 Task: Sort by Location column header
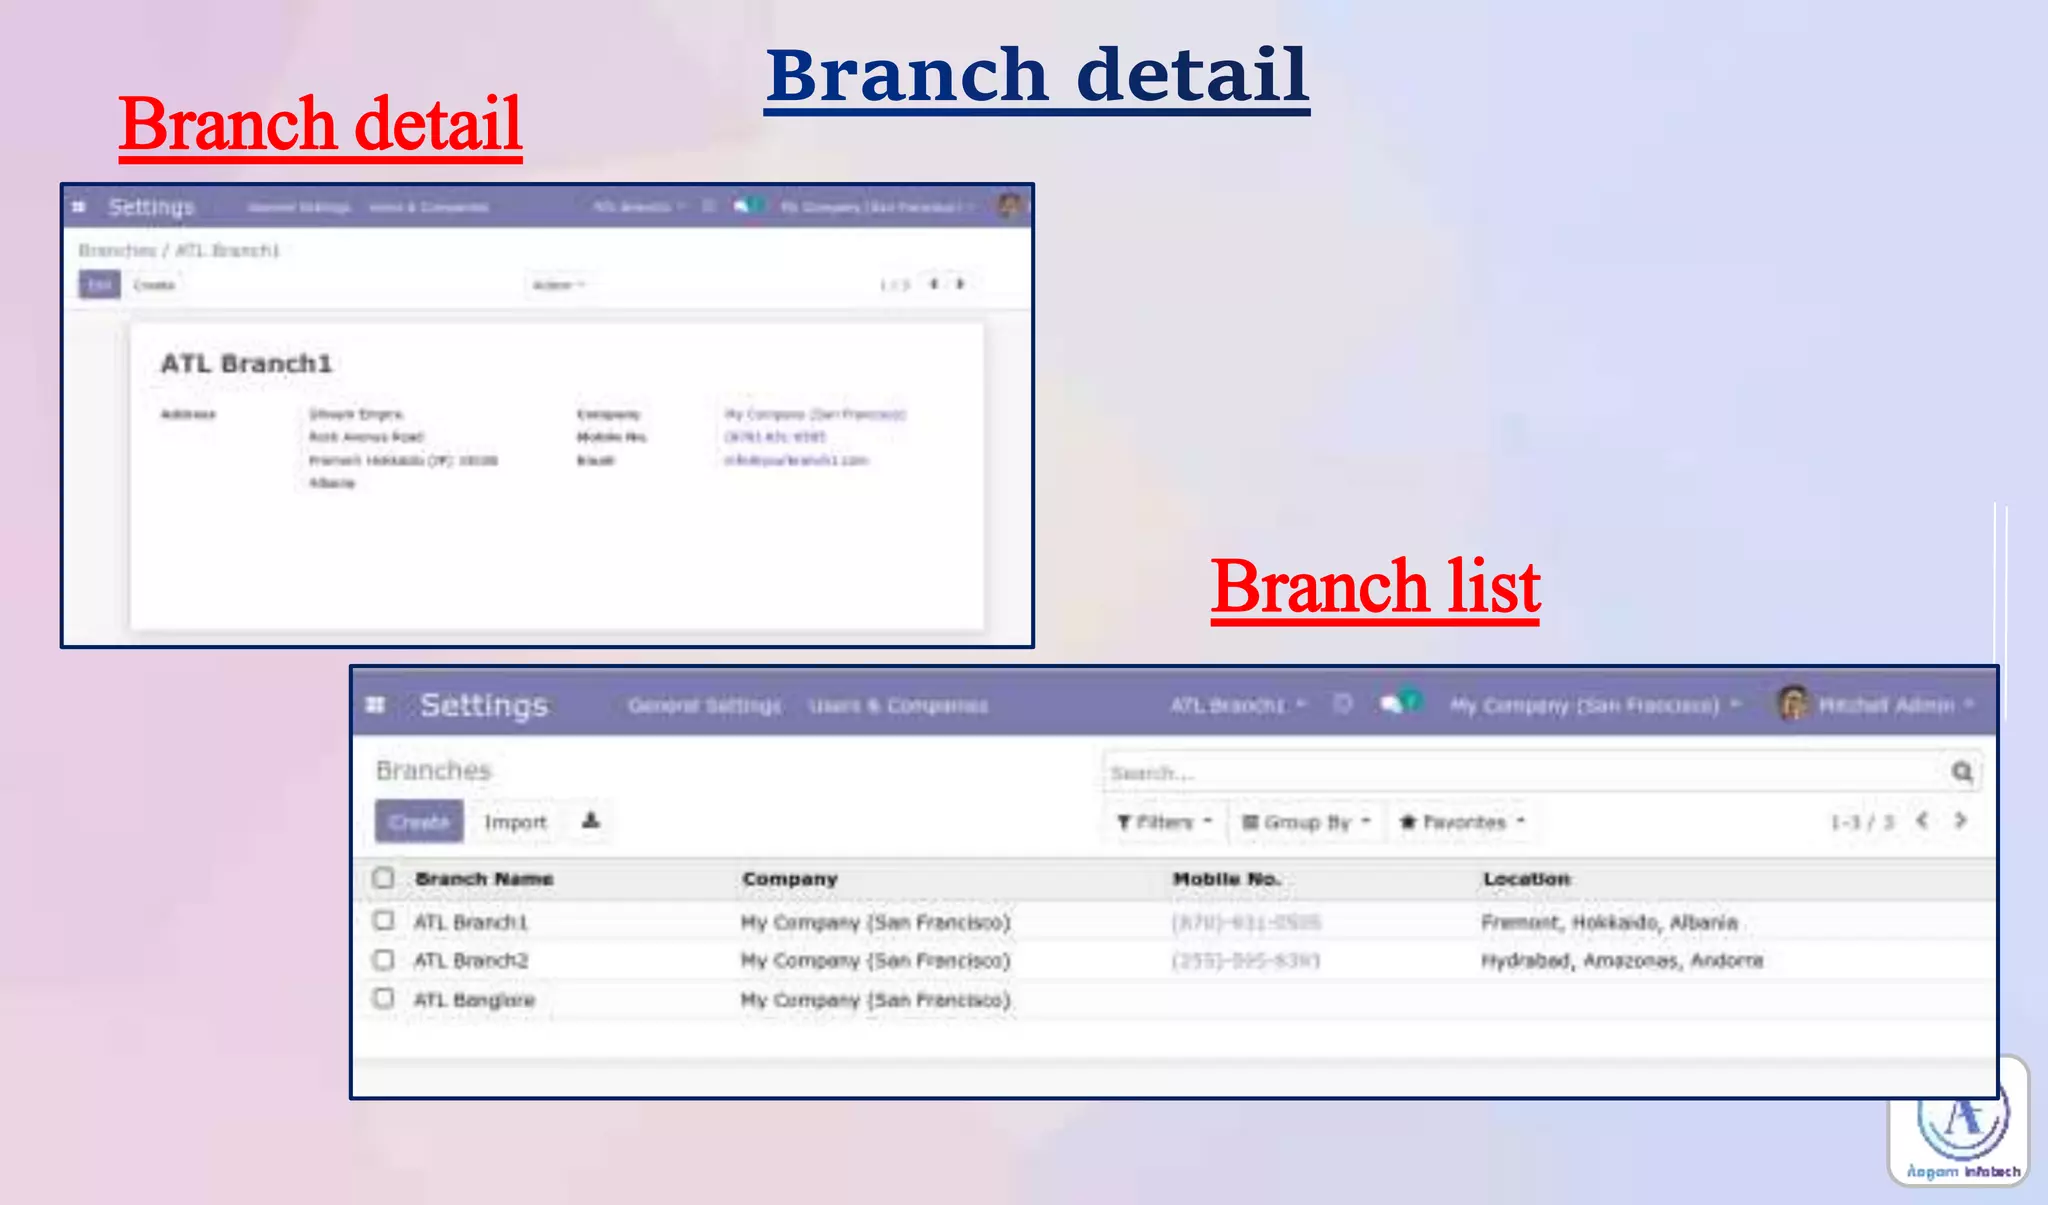coord(1526,878)
